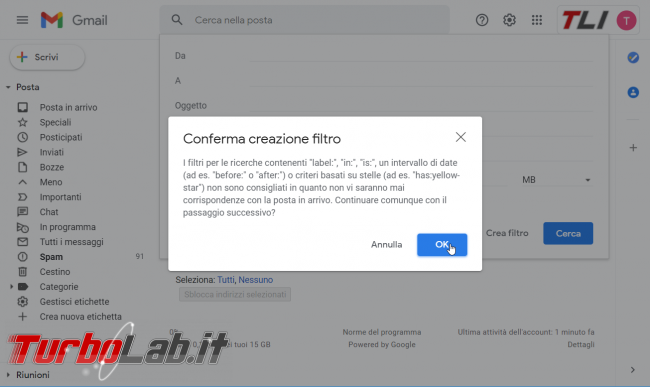Click the Scrivi compose button
The height and width of the screenshot is (387, 650).
click(x=47, y=57)
